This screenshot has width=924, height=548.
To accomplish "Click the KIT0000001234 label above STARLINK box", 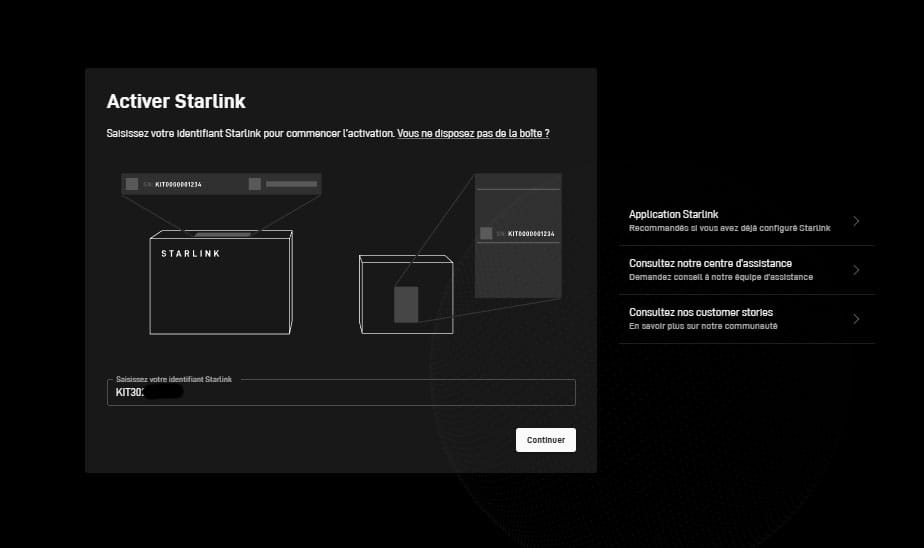I will (x=178, y=184).
